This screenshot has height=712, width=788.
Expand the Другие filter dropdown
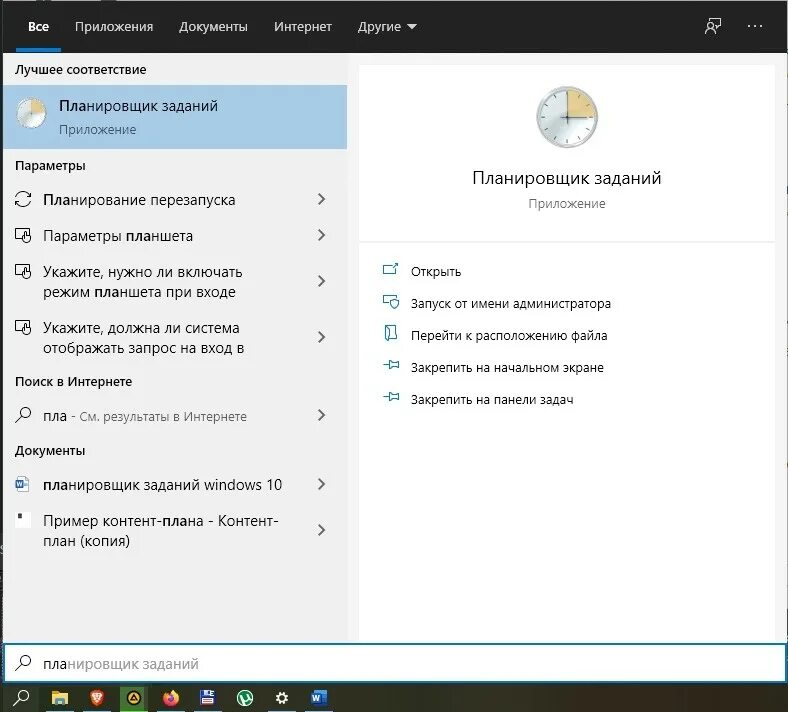pyautogui.click(x=387, y=27)
